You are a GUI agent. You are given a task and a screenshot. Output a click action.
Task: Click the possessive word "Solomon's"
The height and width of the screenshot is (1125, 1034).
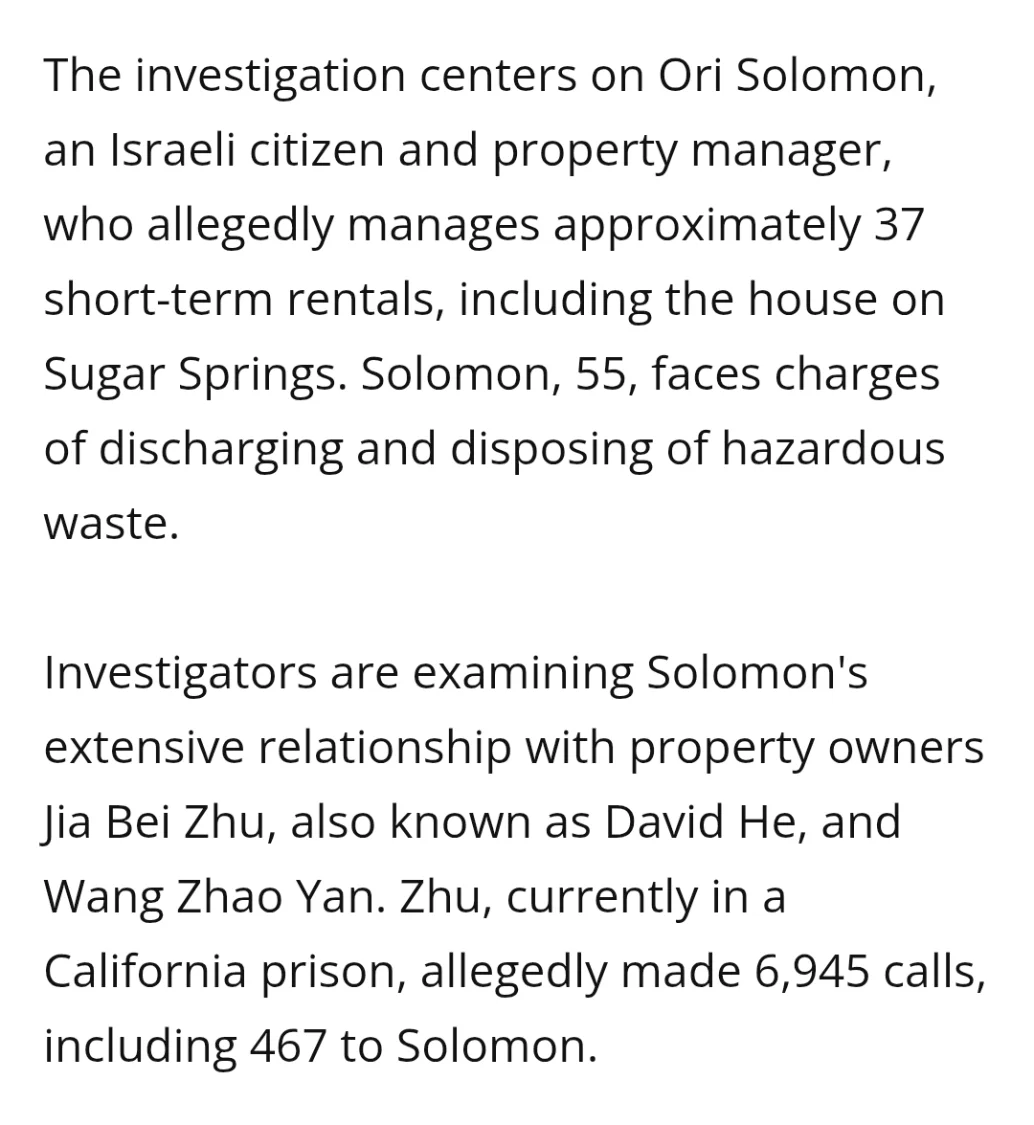point(757,673)
